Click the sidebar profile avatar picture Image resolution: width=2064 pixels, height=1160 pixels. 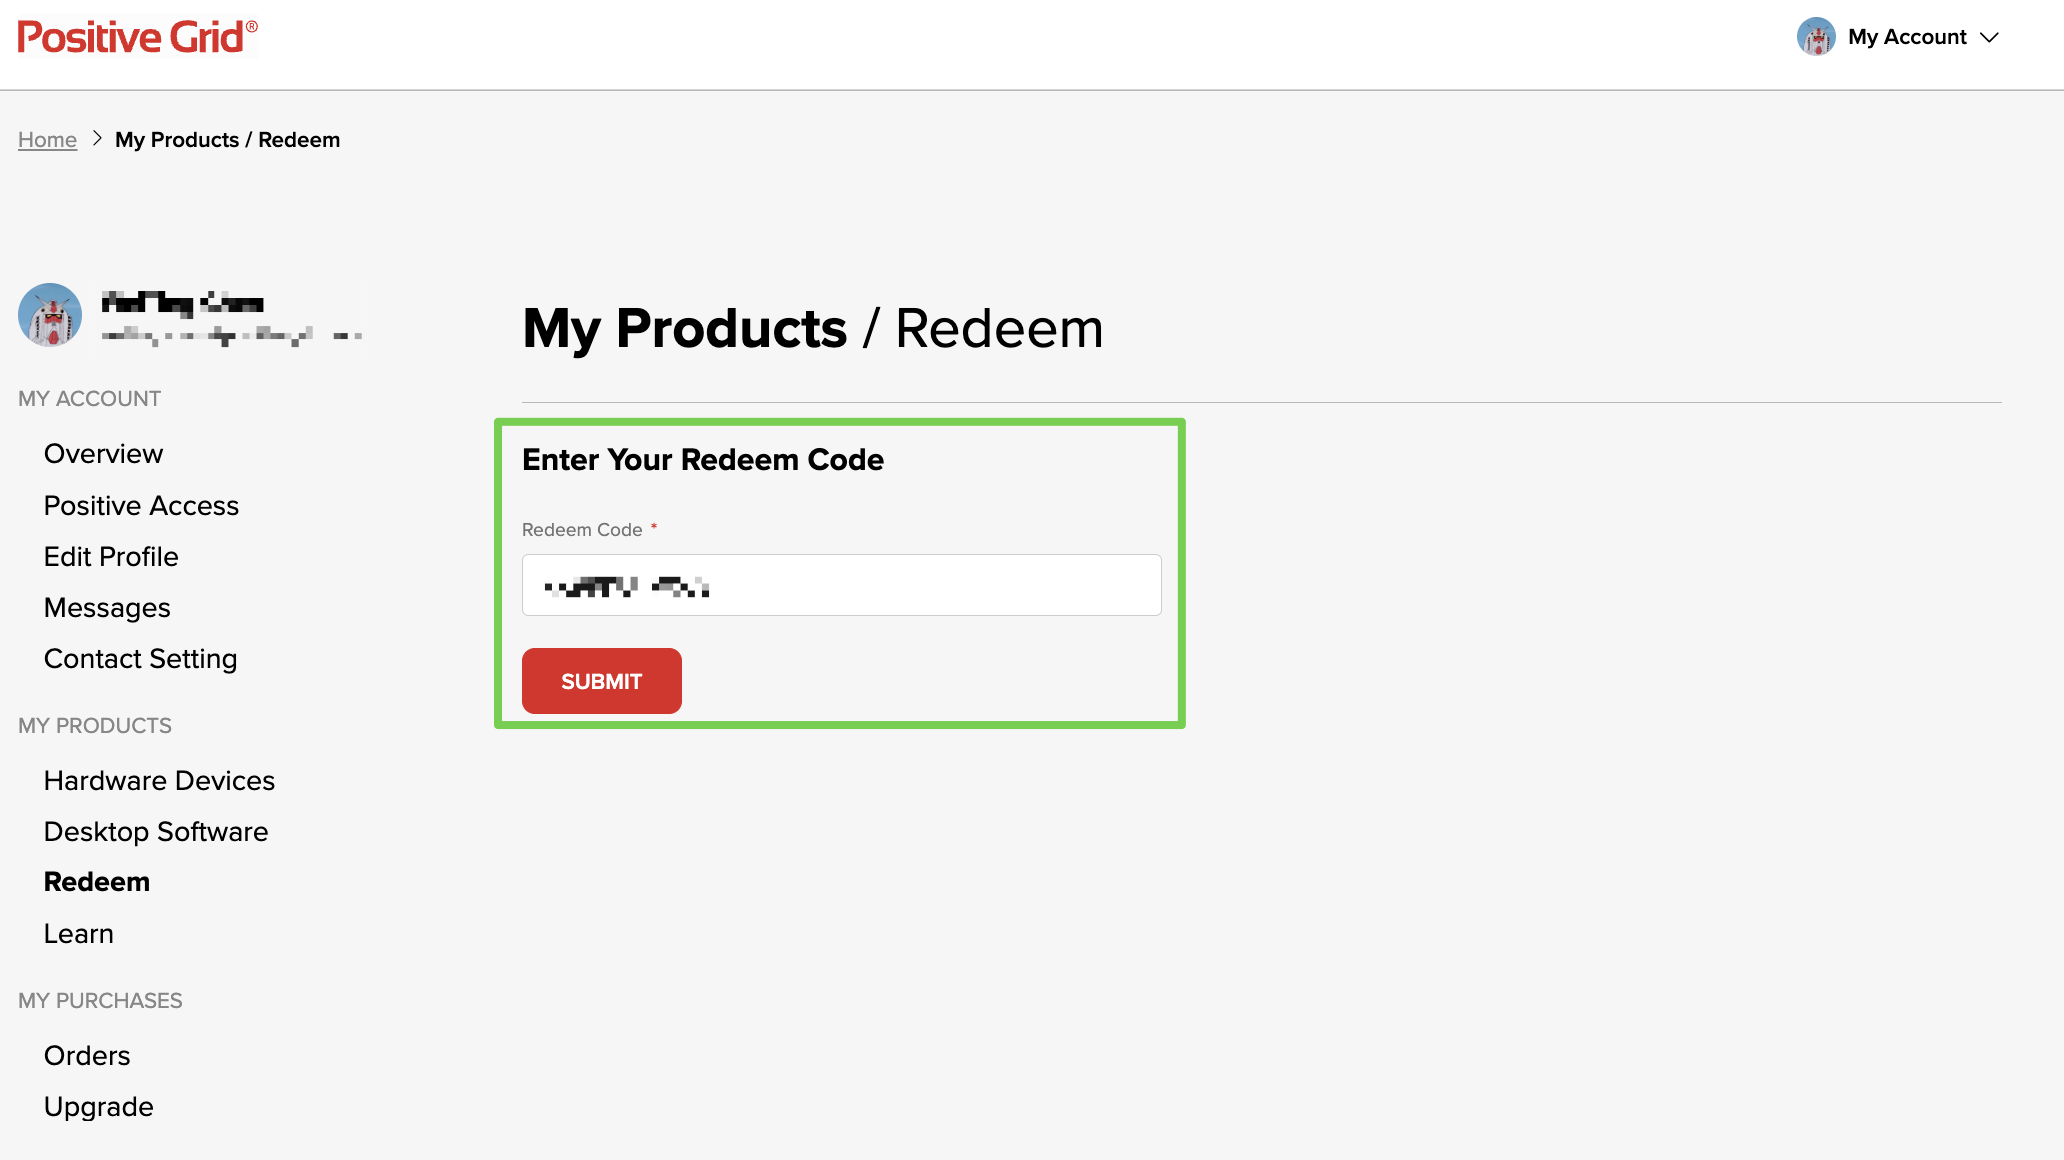pyautogui.click(x=50, y=315)
